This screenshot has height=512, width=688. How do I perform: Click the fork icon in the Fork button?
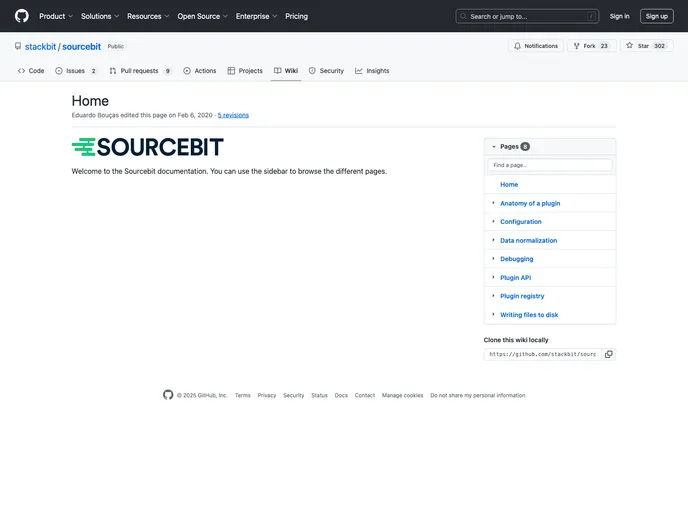point(577,46)
